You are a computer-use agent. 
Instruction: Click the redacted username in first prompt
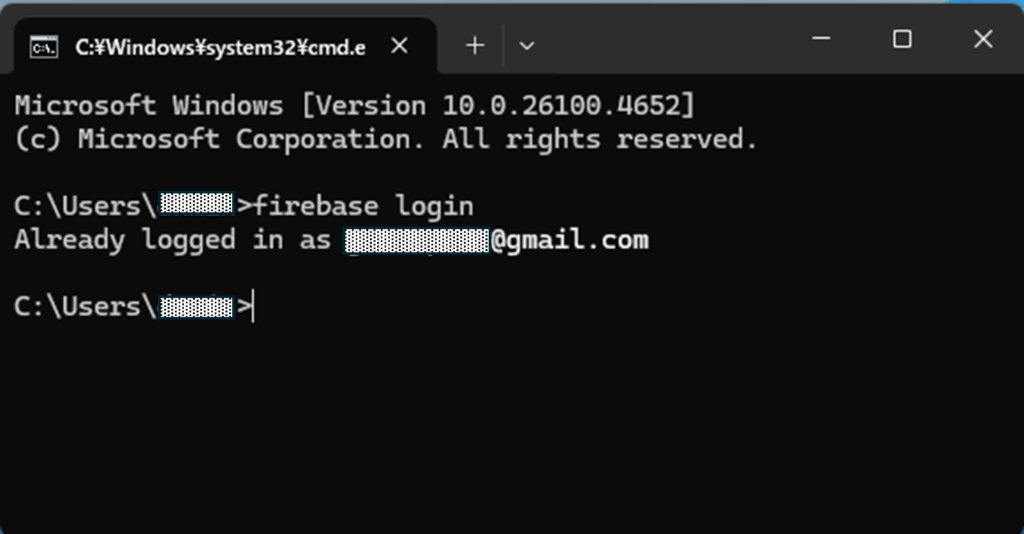196,204
